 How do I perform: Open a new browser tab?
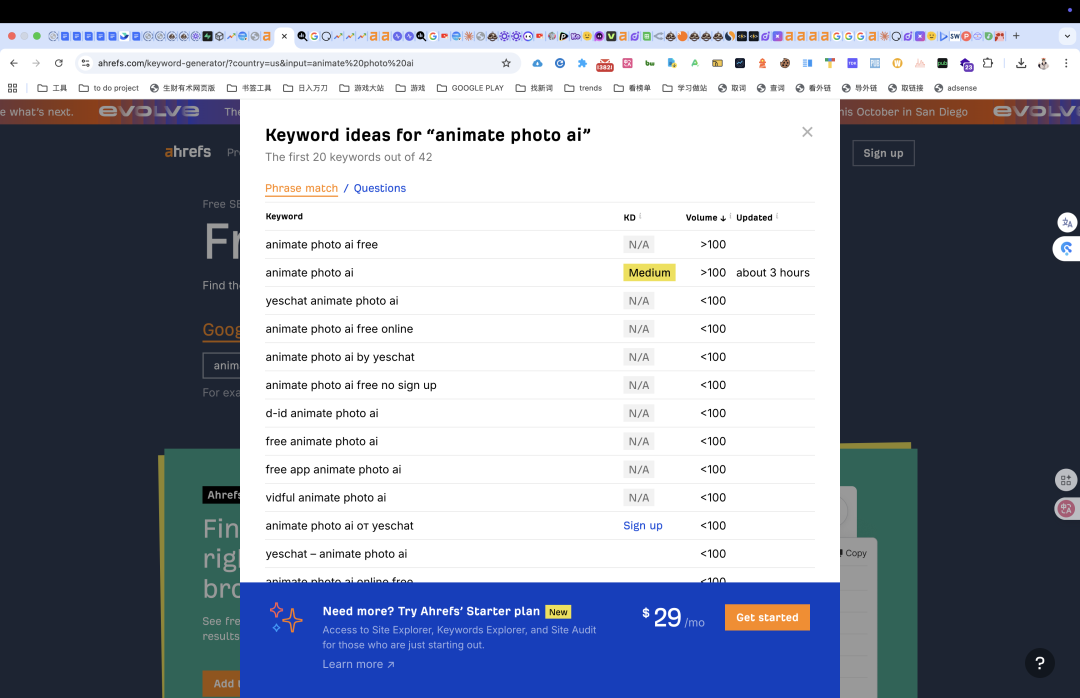[1016, 36]
